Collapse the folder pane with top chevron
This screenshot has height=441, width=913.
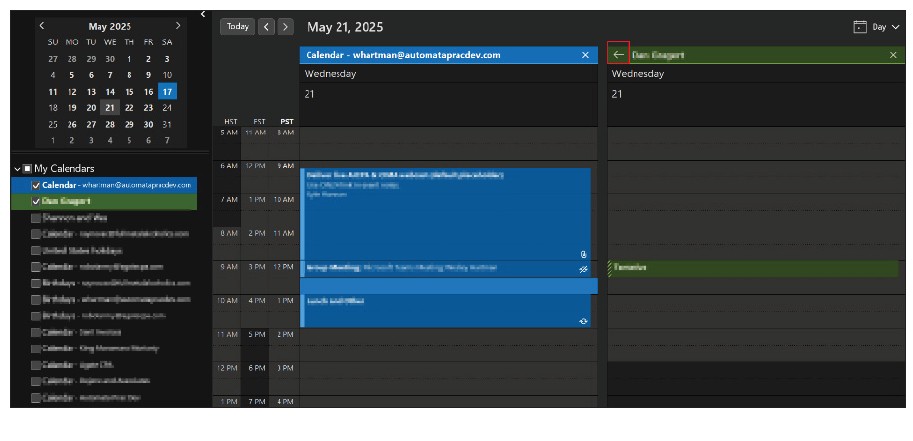[203, 14]
